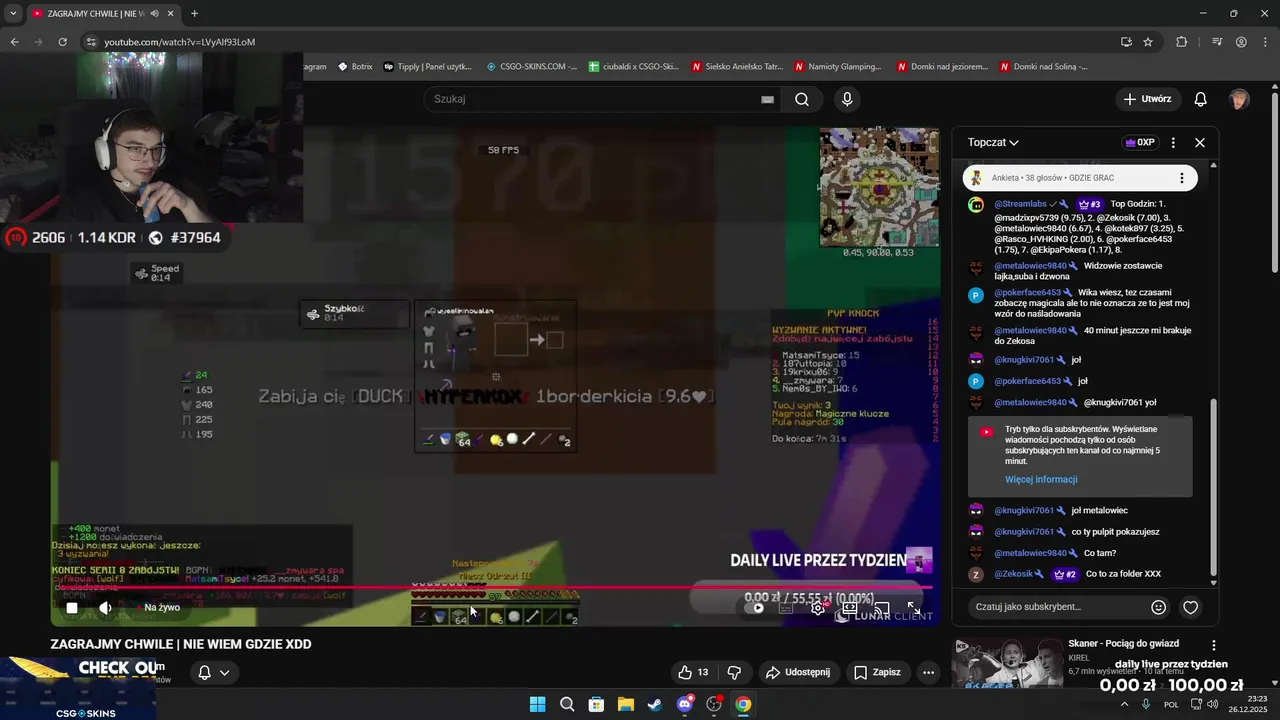Open Windows Start menu
1280x720 pixels.
pos(537,704)
